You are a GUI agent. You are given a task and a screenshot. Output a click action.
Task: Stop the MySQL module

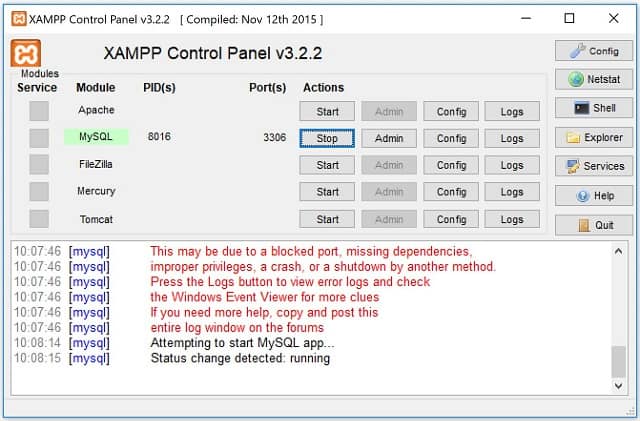click(327, 138)
